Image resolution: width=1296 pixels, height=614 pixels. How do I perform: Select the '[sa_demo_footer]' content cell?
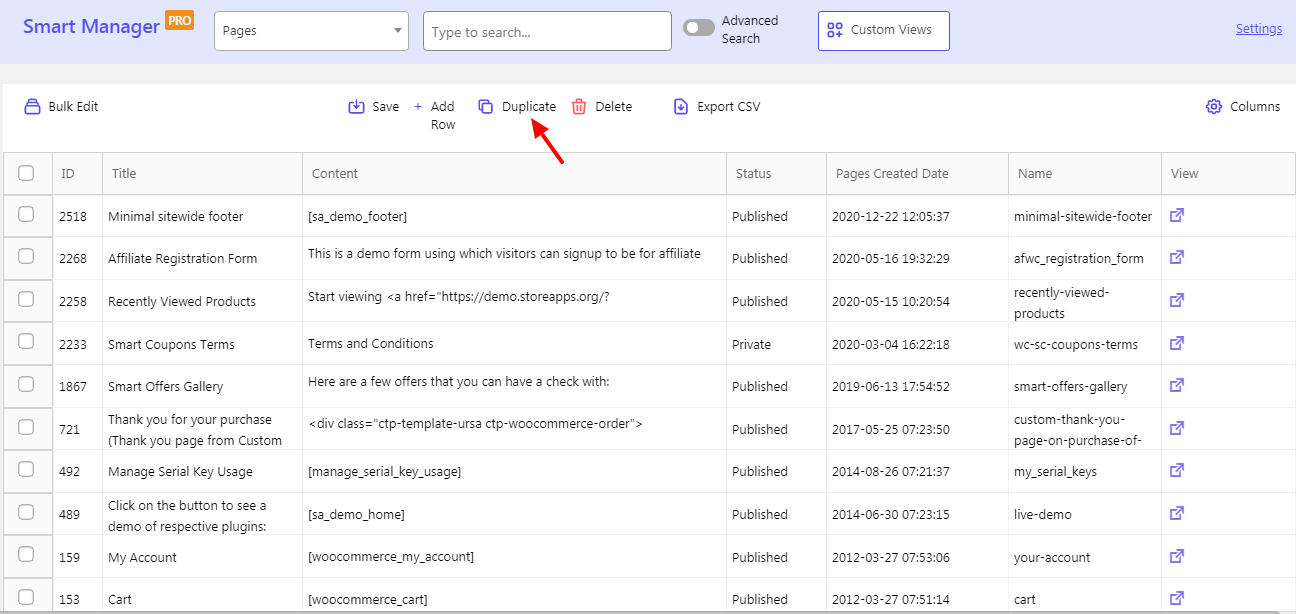[x=514, y=216]
